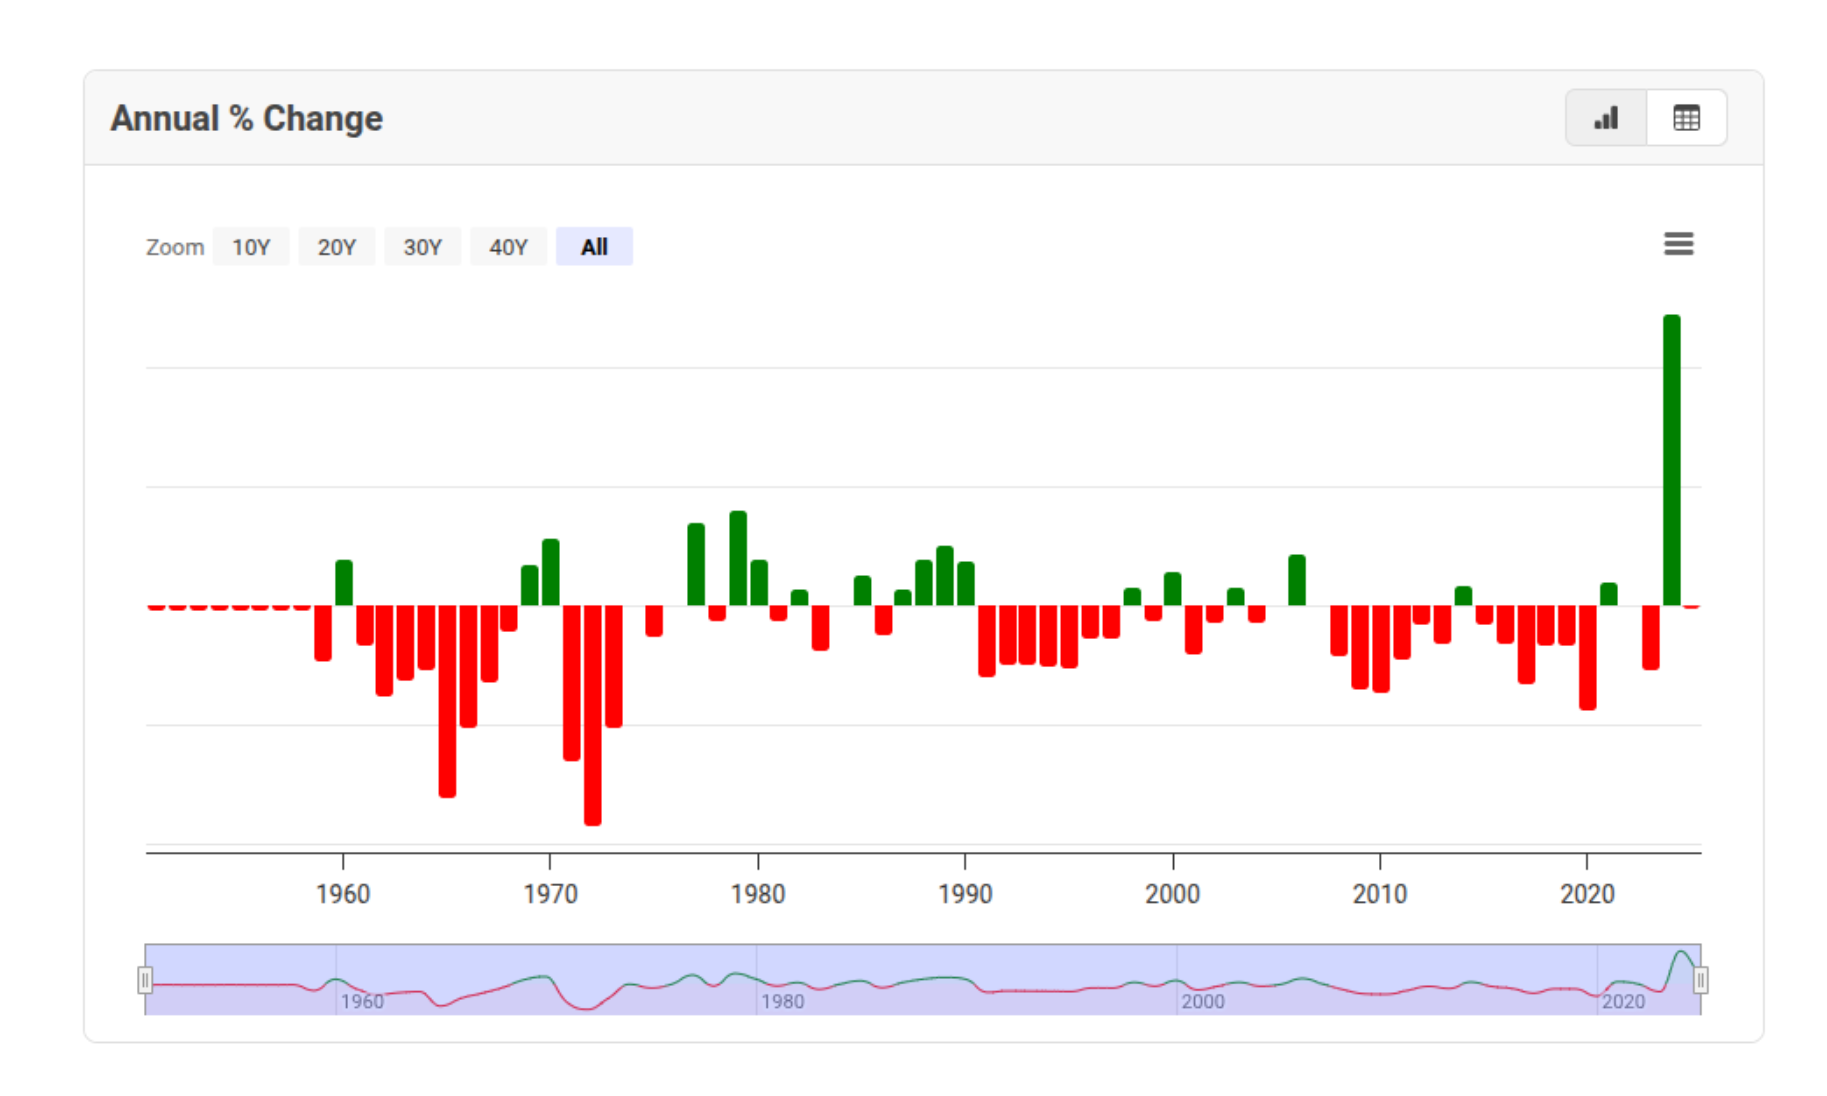Grab the right navigator range handle
The image size is (1827, 1096).
click(1700, 980)
